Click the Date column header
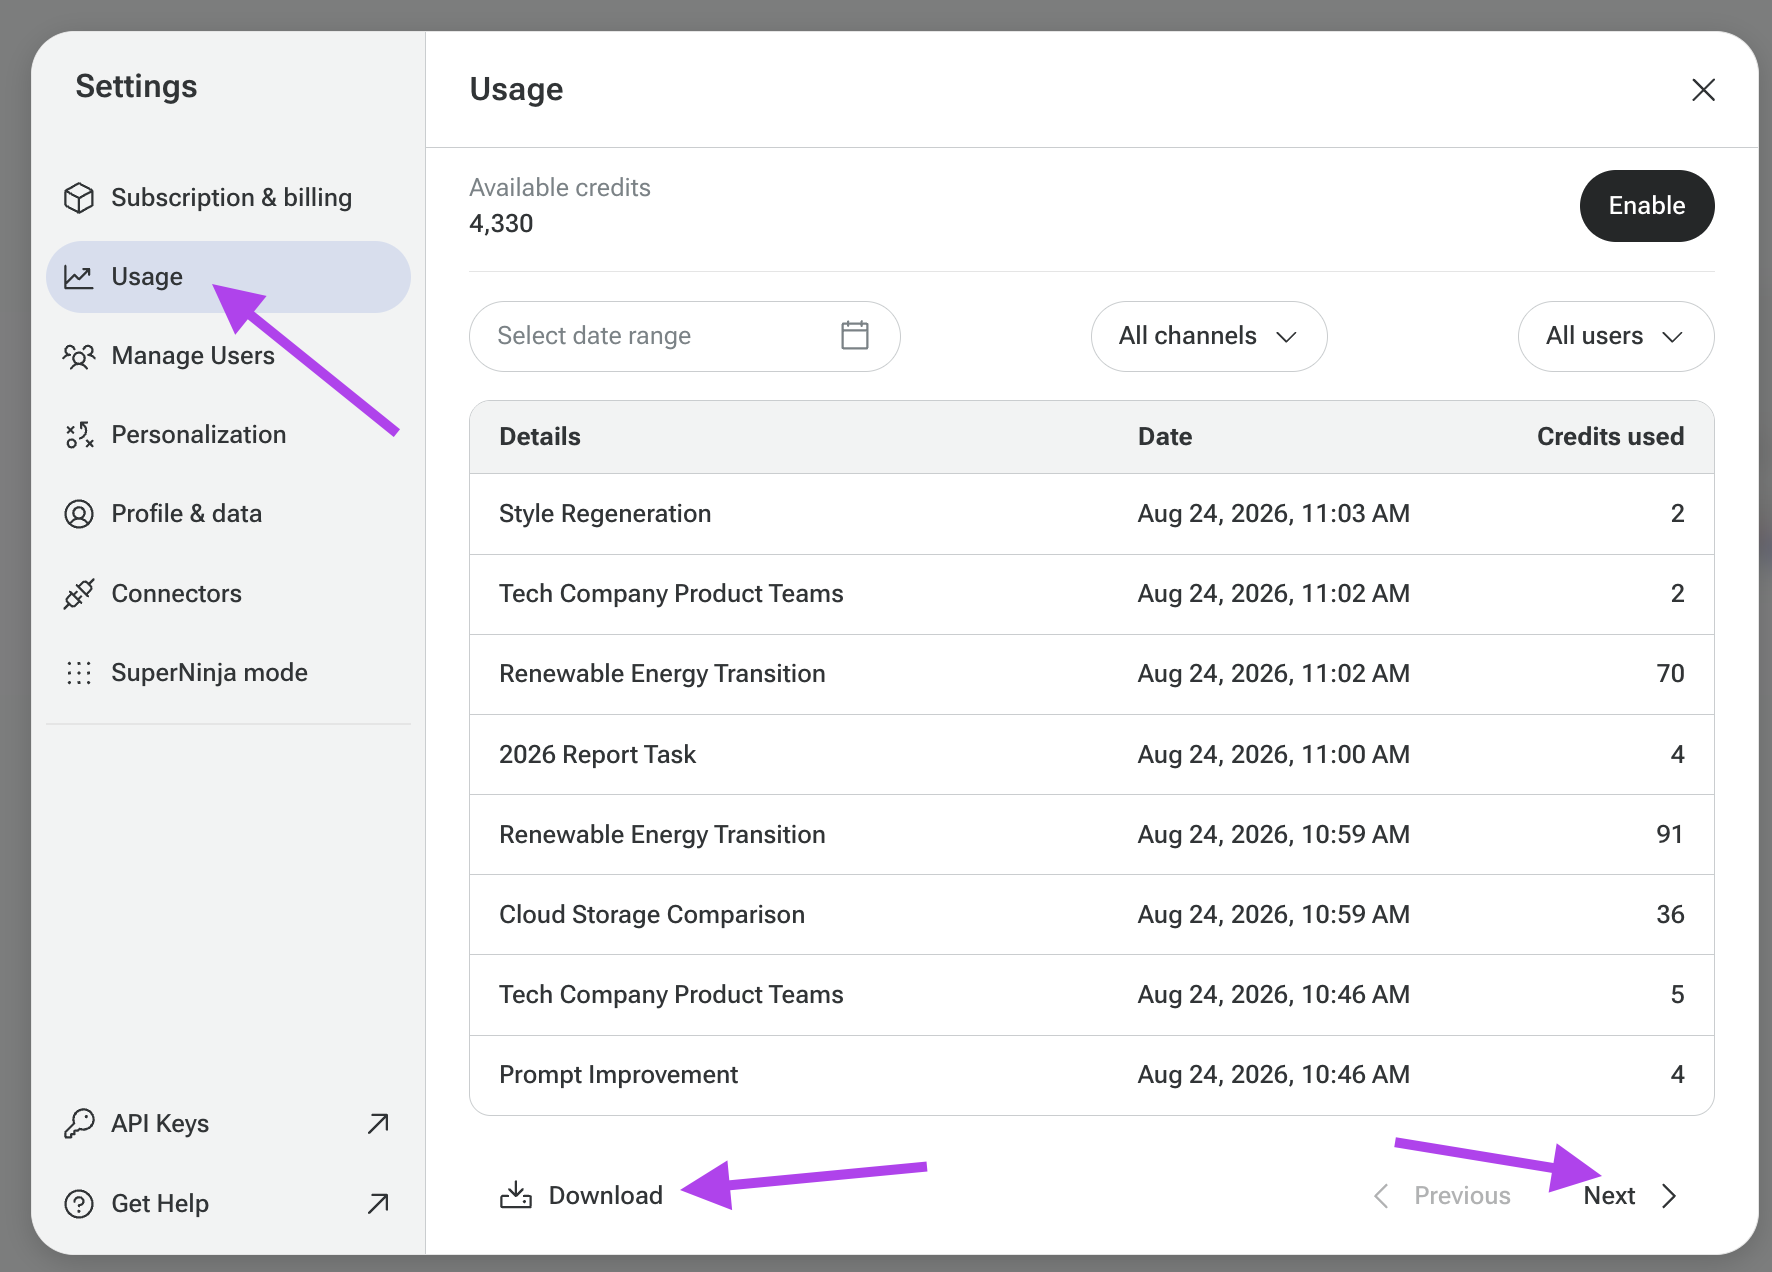The width and height of the screenshot is (1772, 1272). coord(1165,437)
